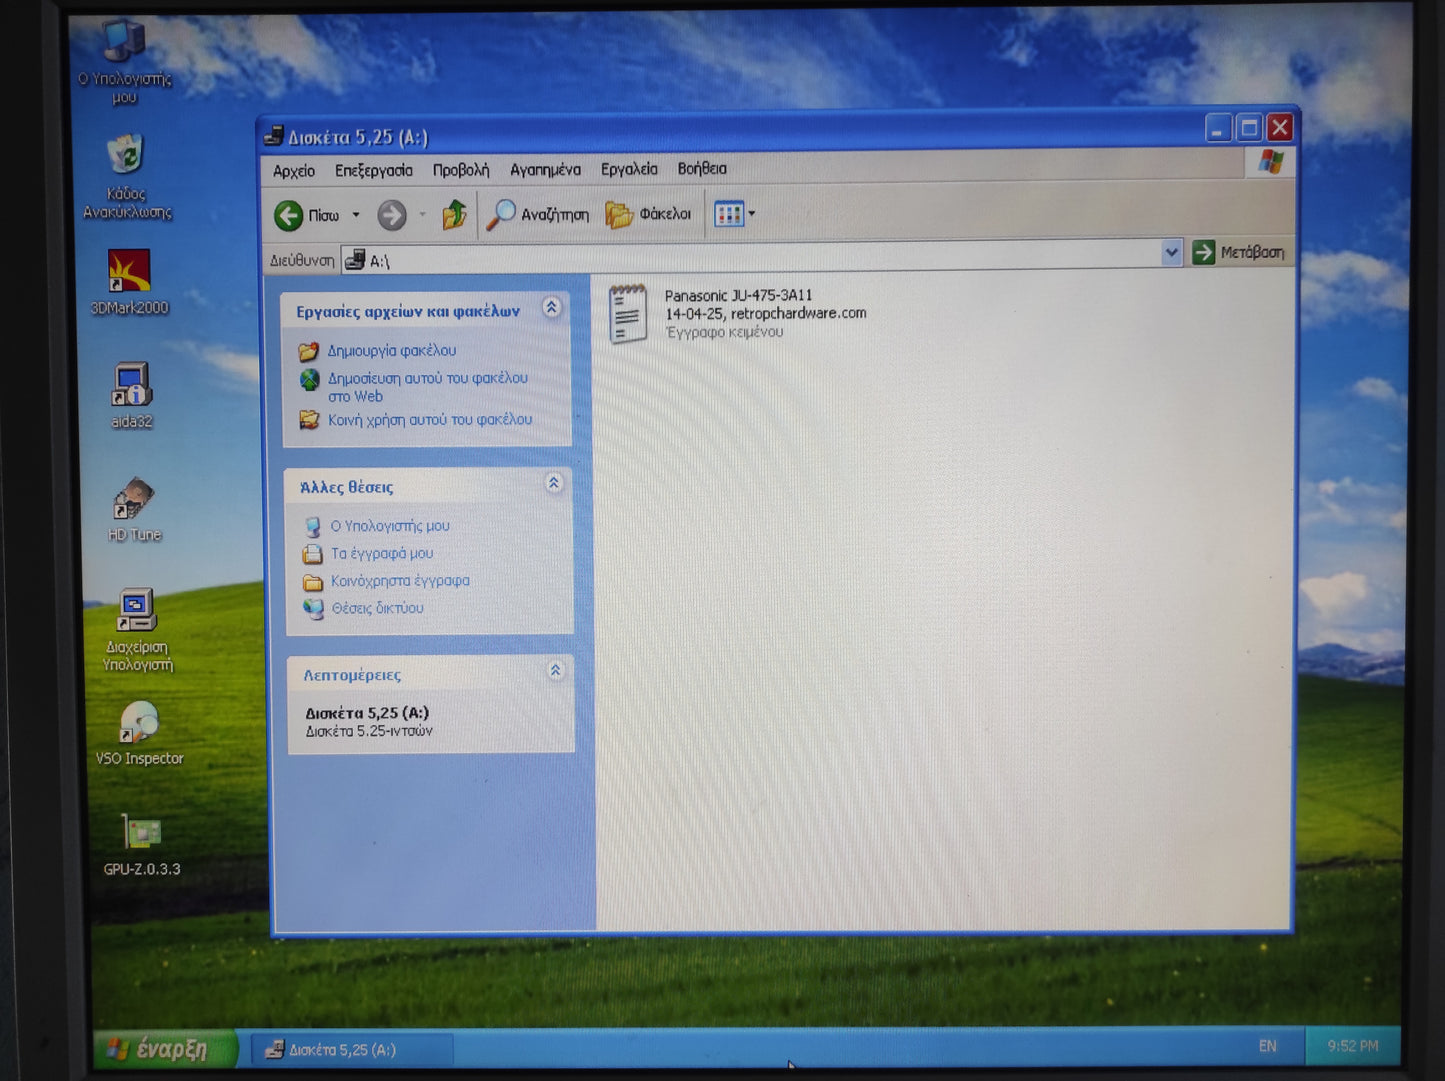This screenshot has height=1081, width=1445.
Task: Go up one folder level icon
Action: pos(454,214)
